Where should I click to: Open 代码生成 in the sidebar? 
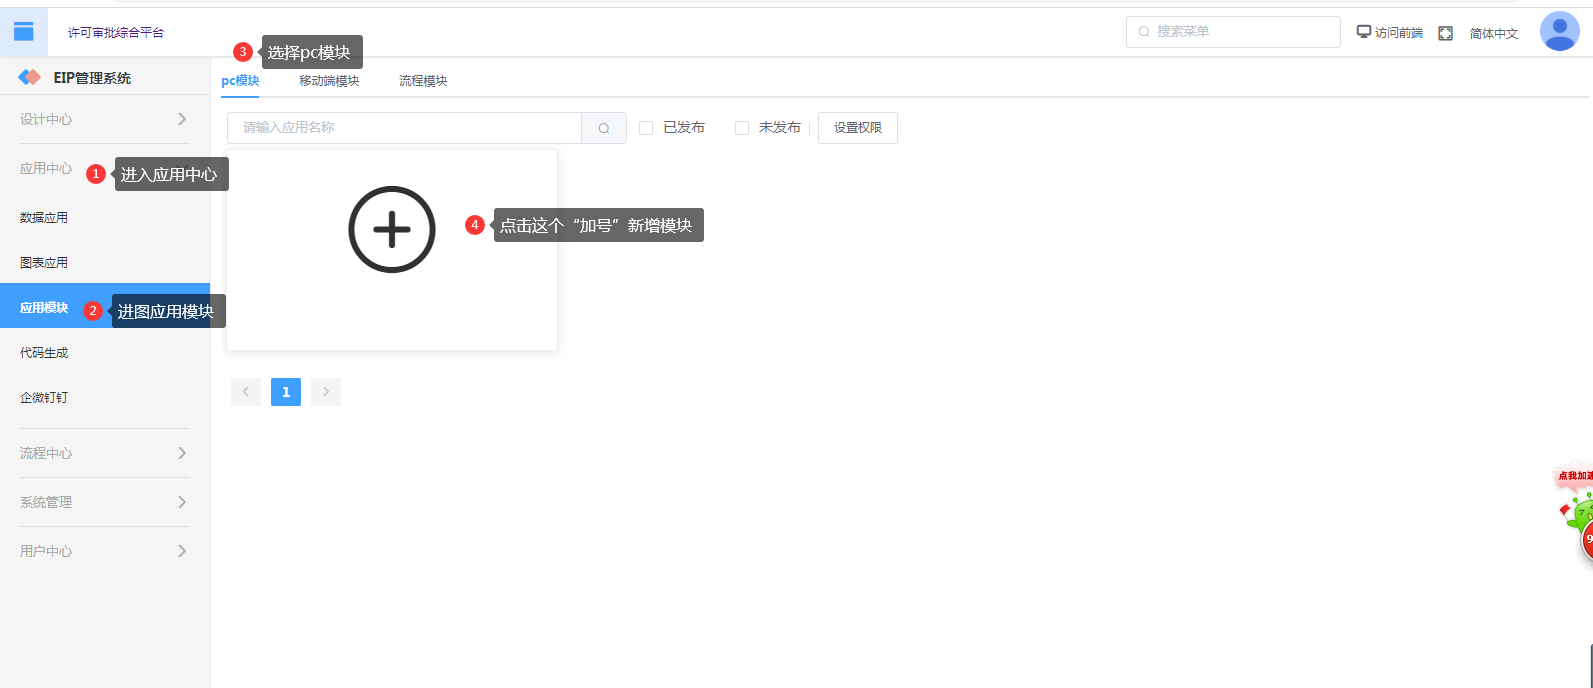tap(105, 352)
